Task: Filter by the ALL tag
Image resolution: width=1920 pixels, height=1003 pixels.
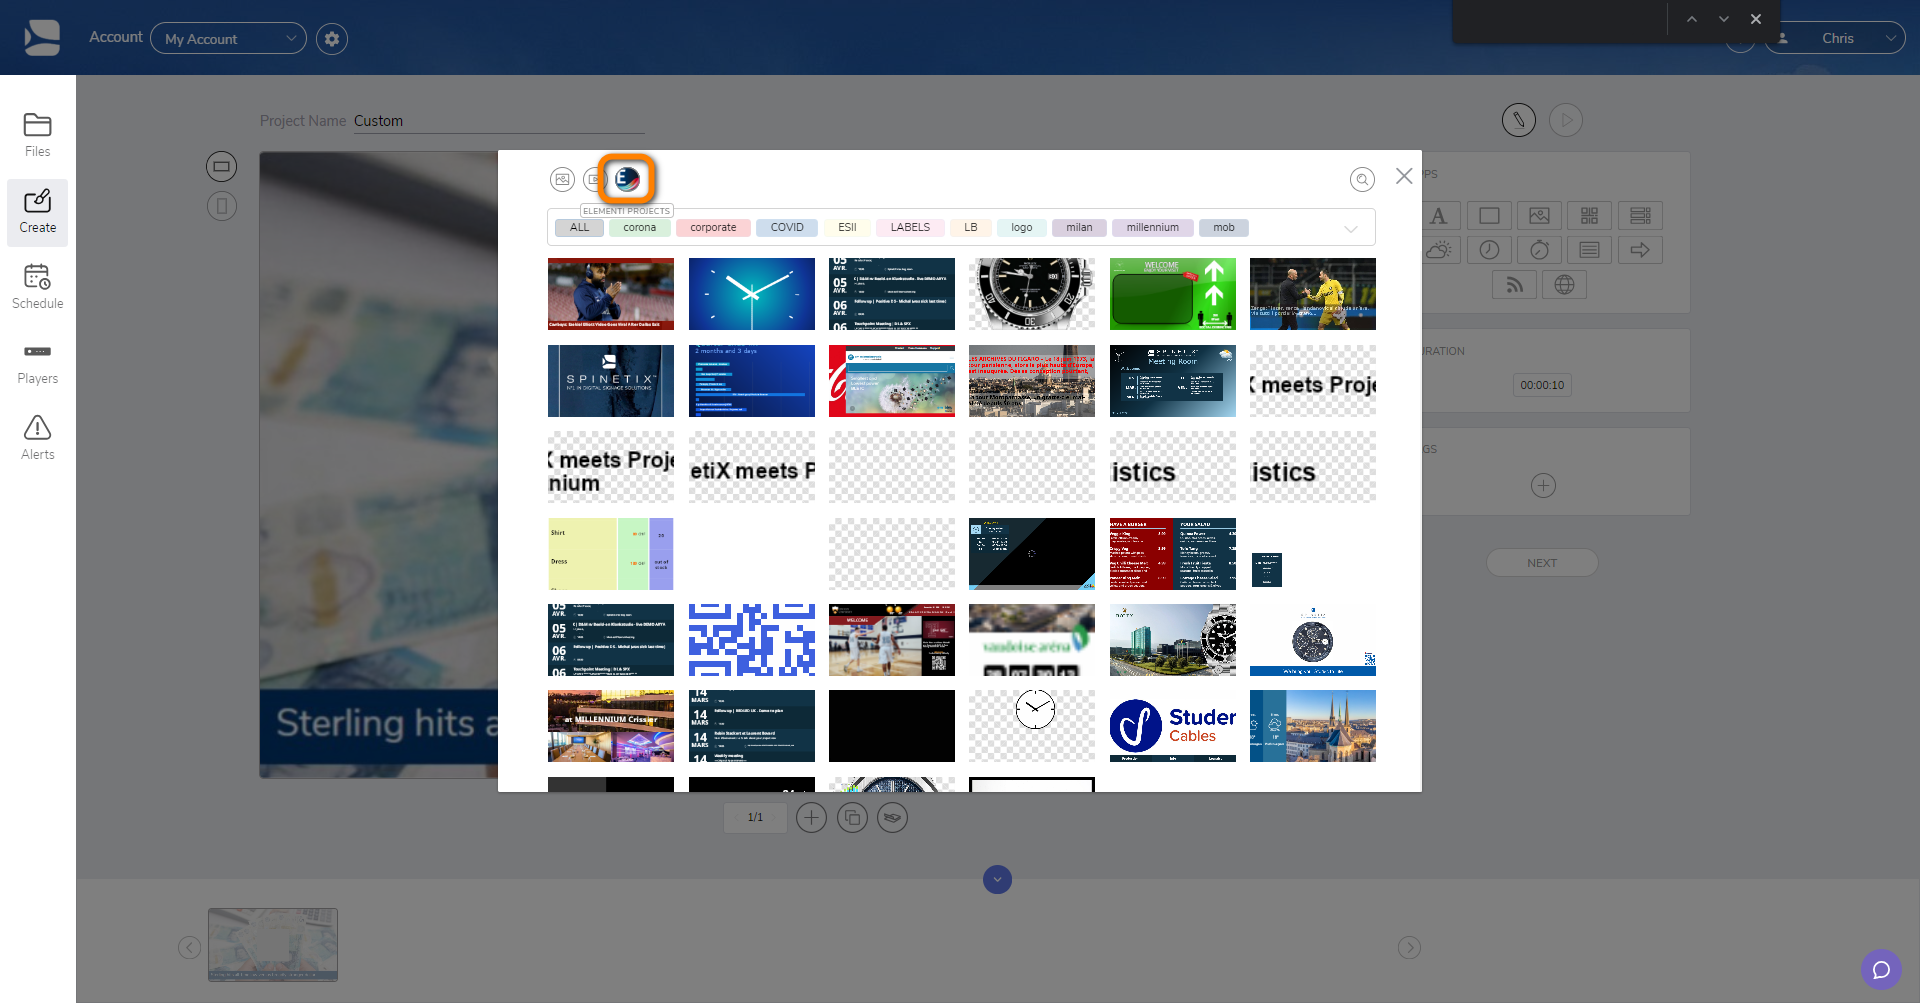Action: [x=579, y=228]
